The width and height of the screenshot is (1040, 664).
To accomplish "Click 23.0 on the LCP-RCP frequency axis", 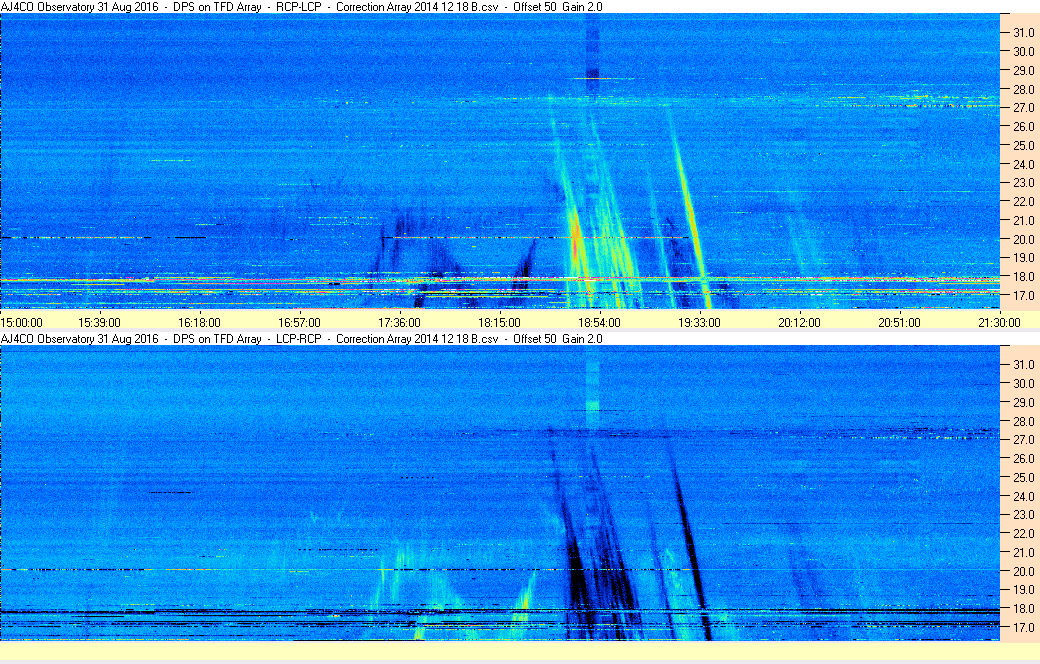I will (1023, 515).
